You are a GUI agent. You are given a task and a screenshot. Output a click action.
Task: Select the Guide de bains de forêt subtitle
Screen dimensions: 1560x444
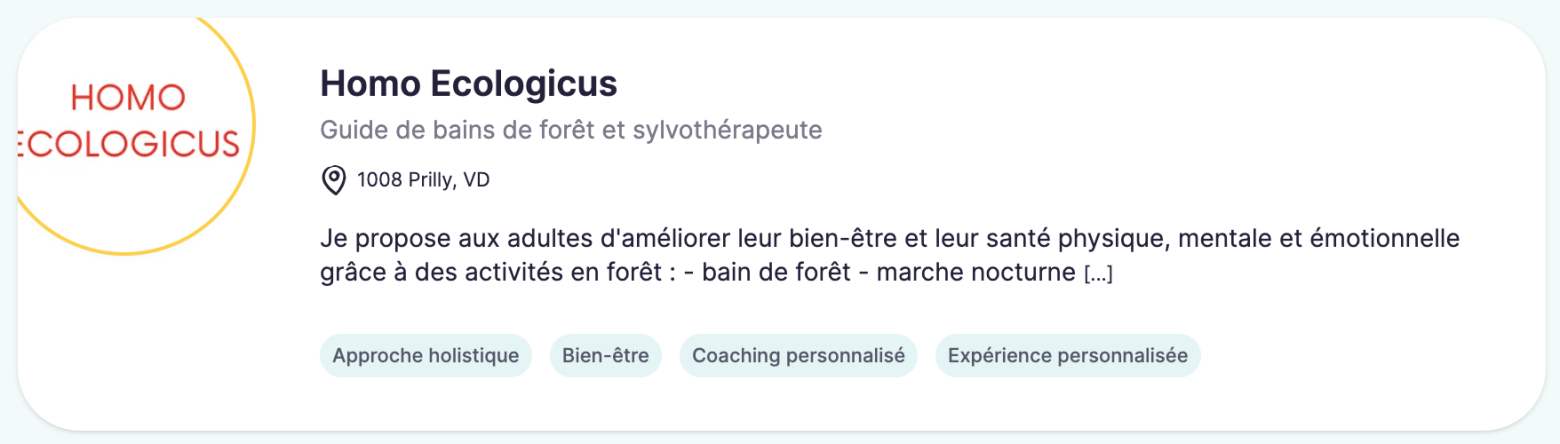tap(571, 131)
